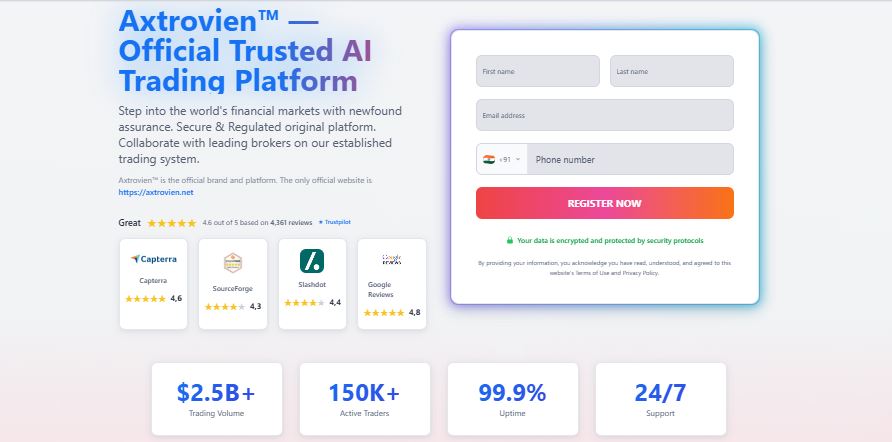Click the India flag icon
The image size is (892, 442).
click(489, 159)
